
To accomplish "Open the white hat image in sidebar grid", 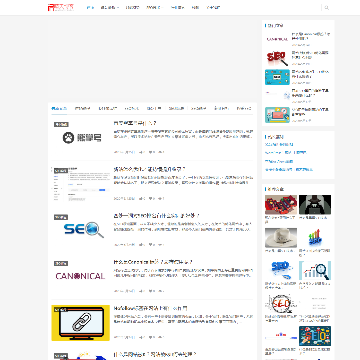I will [x=281, y=237].
